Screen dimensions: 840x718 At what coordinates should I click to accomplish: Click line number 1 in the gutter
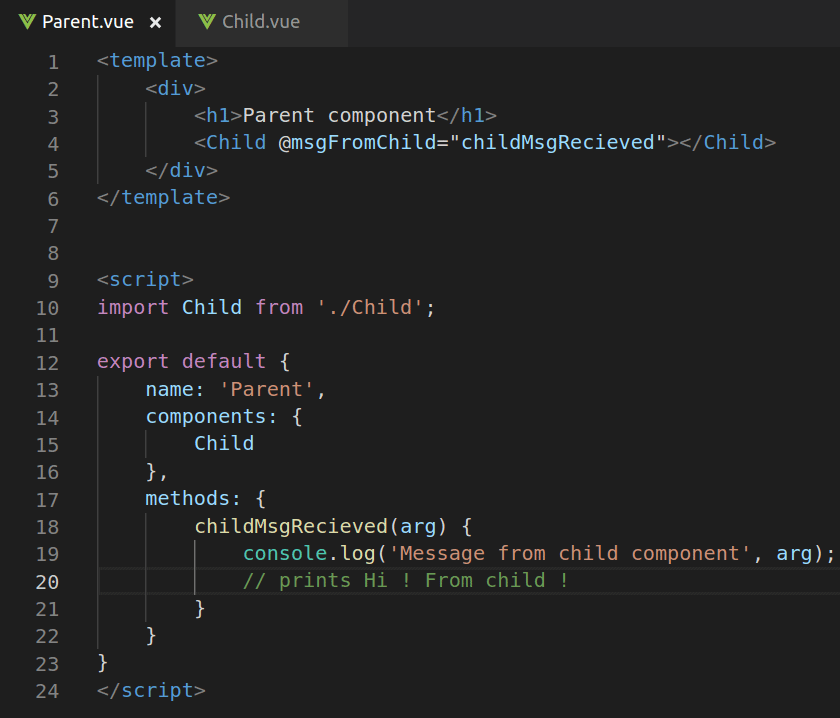[x=53, y=62]
